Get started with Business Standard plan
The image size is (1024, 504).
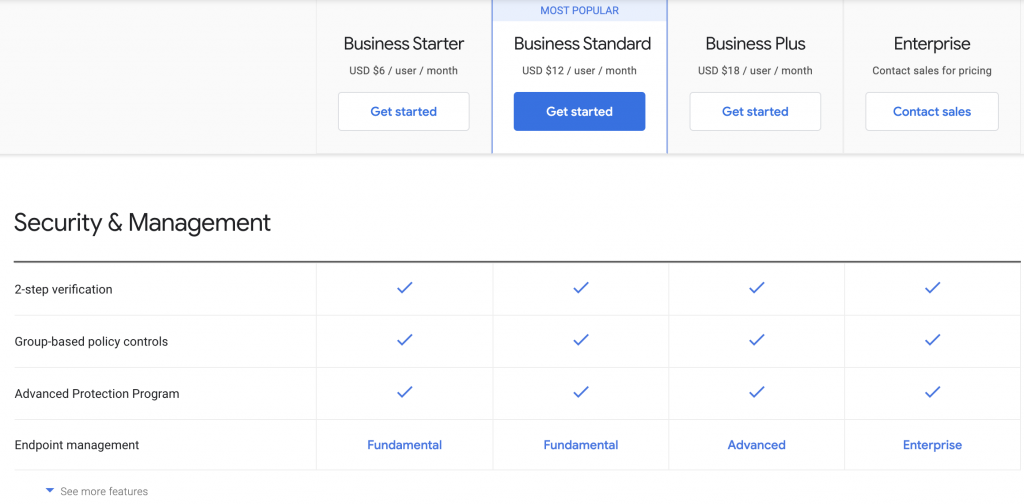[579, 112]
